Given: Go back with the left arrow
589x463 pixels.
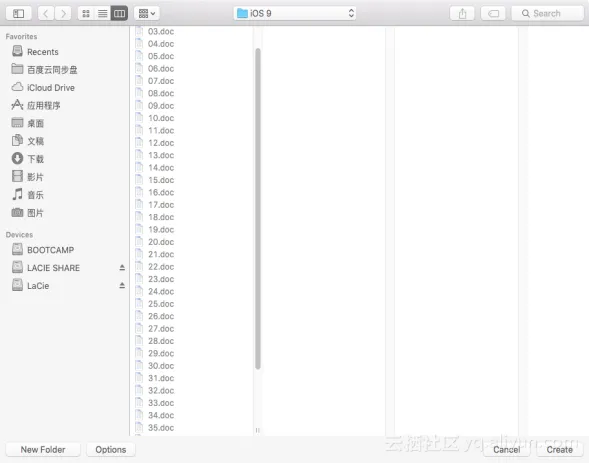Looking at the screenshot, I should click(46, 14).
